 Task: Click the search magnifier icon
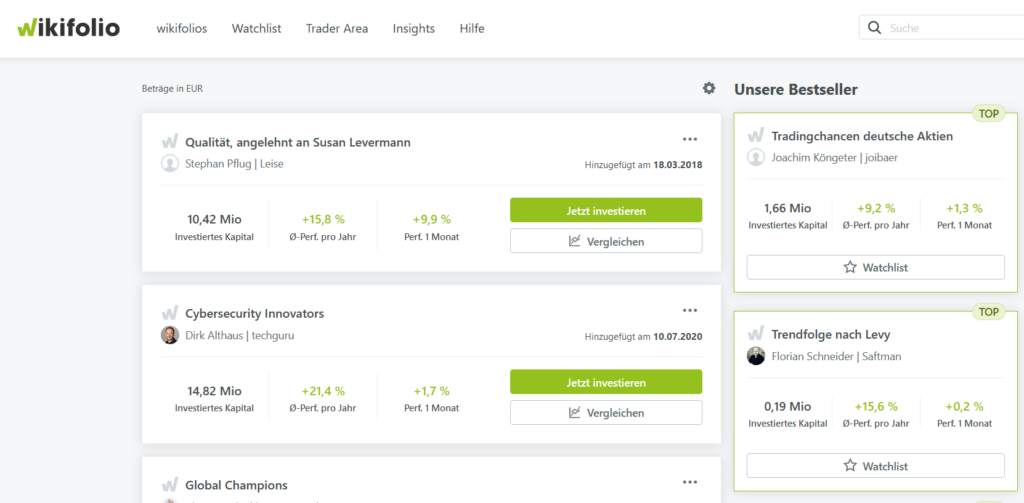[874, 28]
